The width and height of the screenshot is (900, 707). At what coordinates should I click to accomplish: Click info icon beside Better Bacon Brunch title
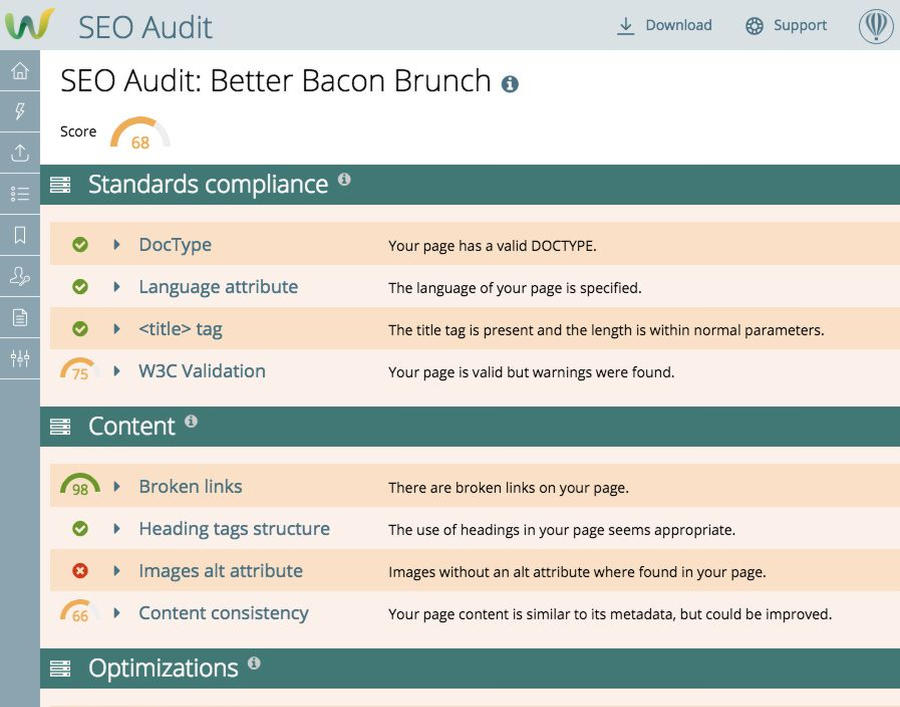[x=510, y=84]
